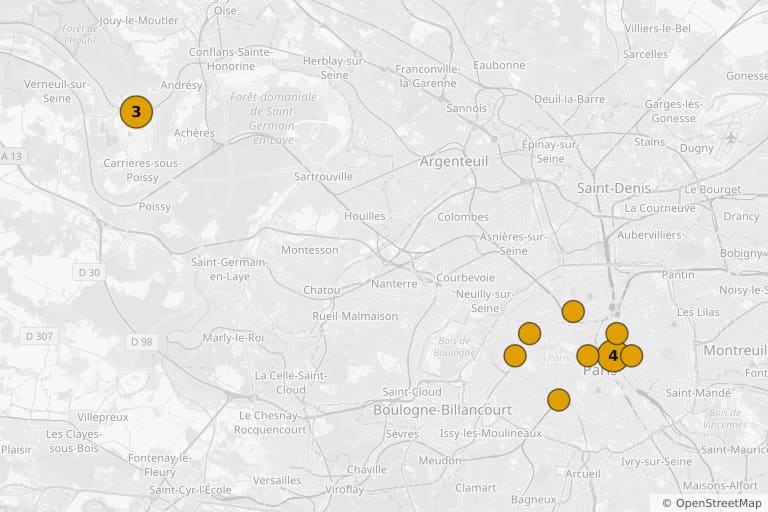Click the Achères label

194,133
